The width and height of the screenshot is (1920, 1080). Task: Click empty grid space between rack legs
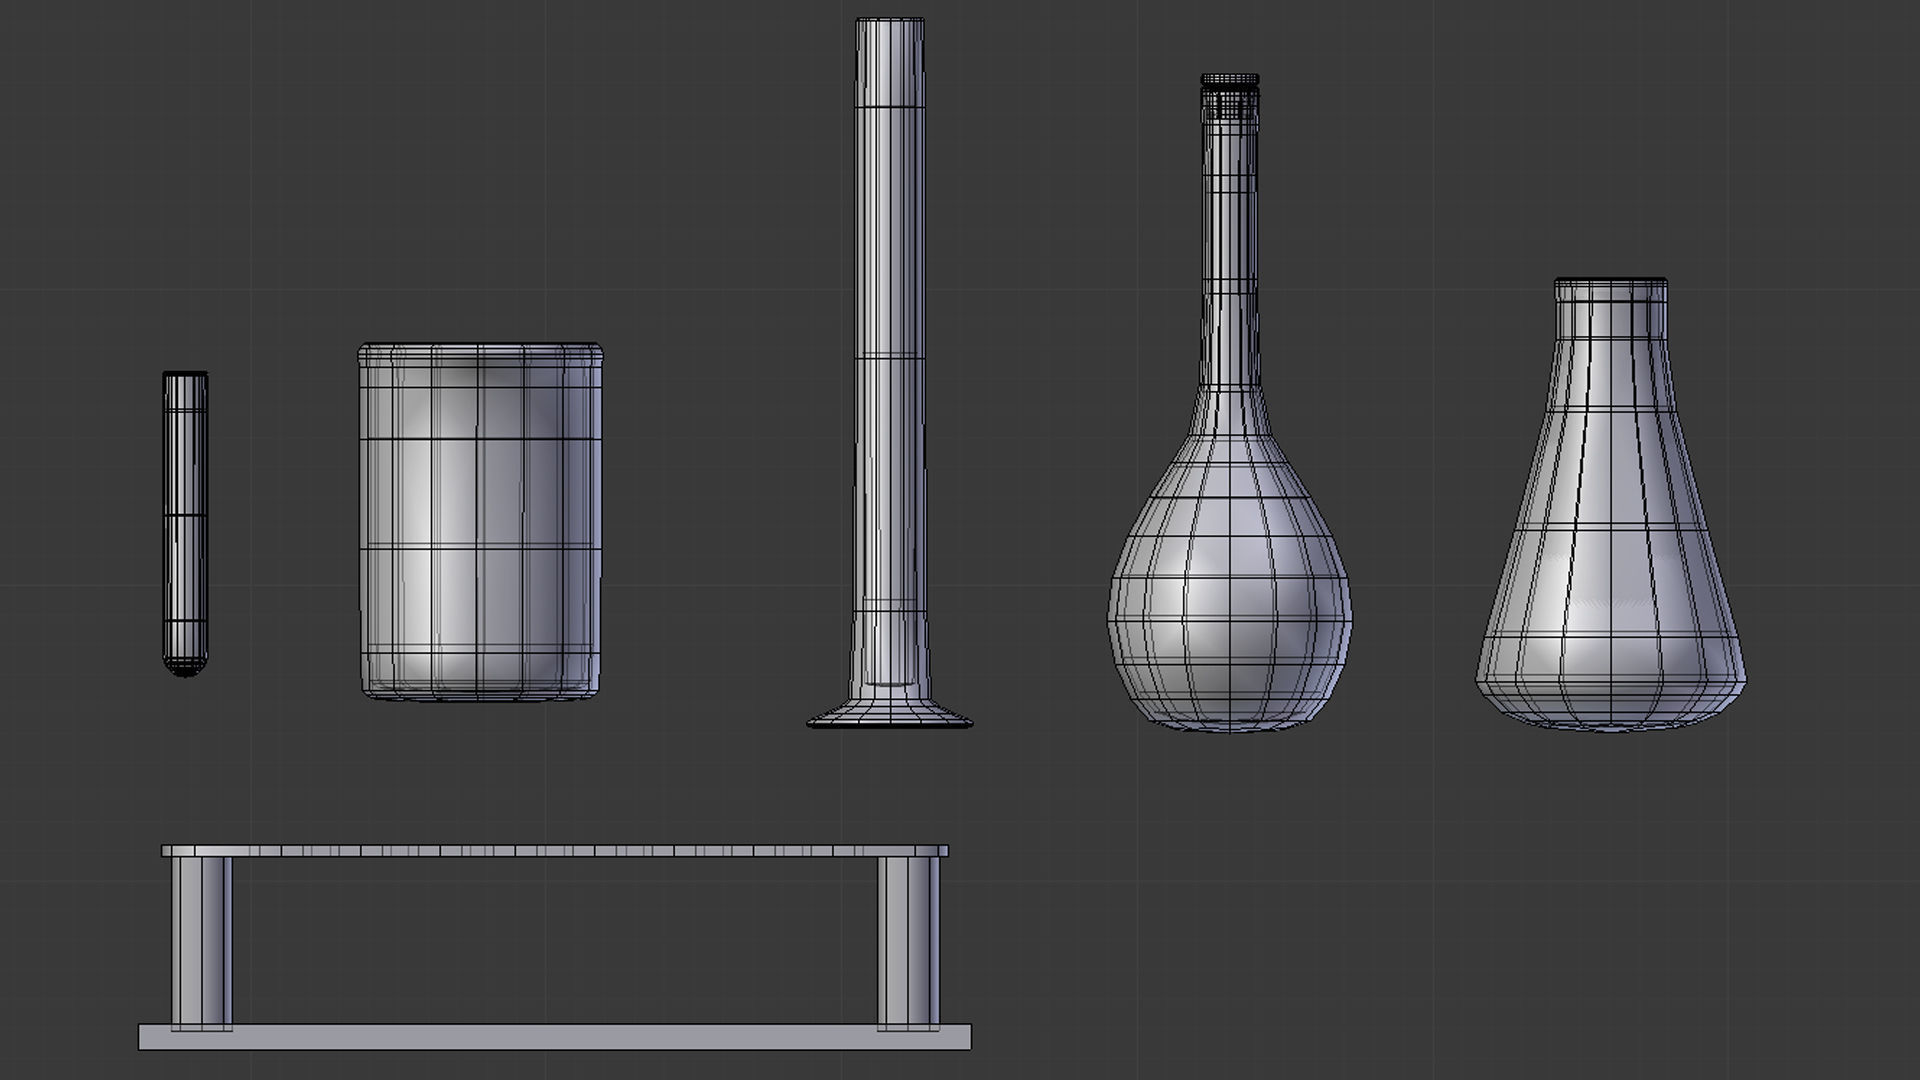(555, 940)
